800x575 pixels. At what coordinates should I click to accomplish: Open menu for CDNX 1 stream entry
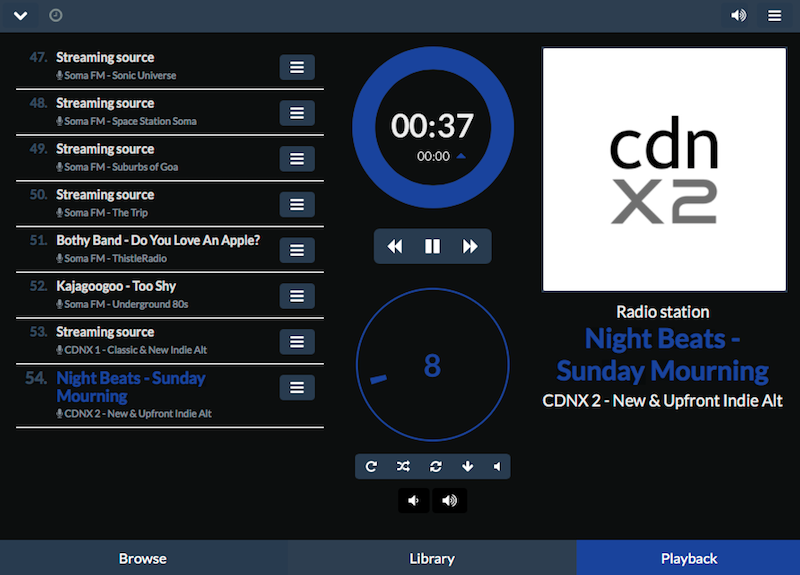click(297, 341)
